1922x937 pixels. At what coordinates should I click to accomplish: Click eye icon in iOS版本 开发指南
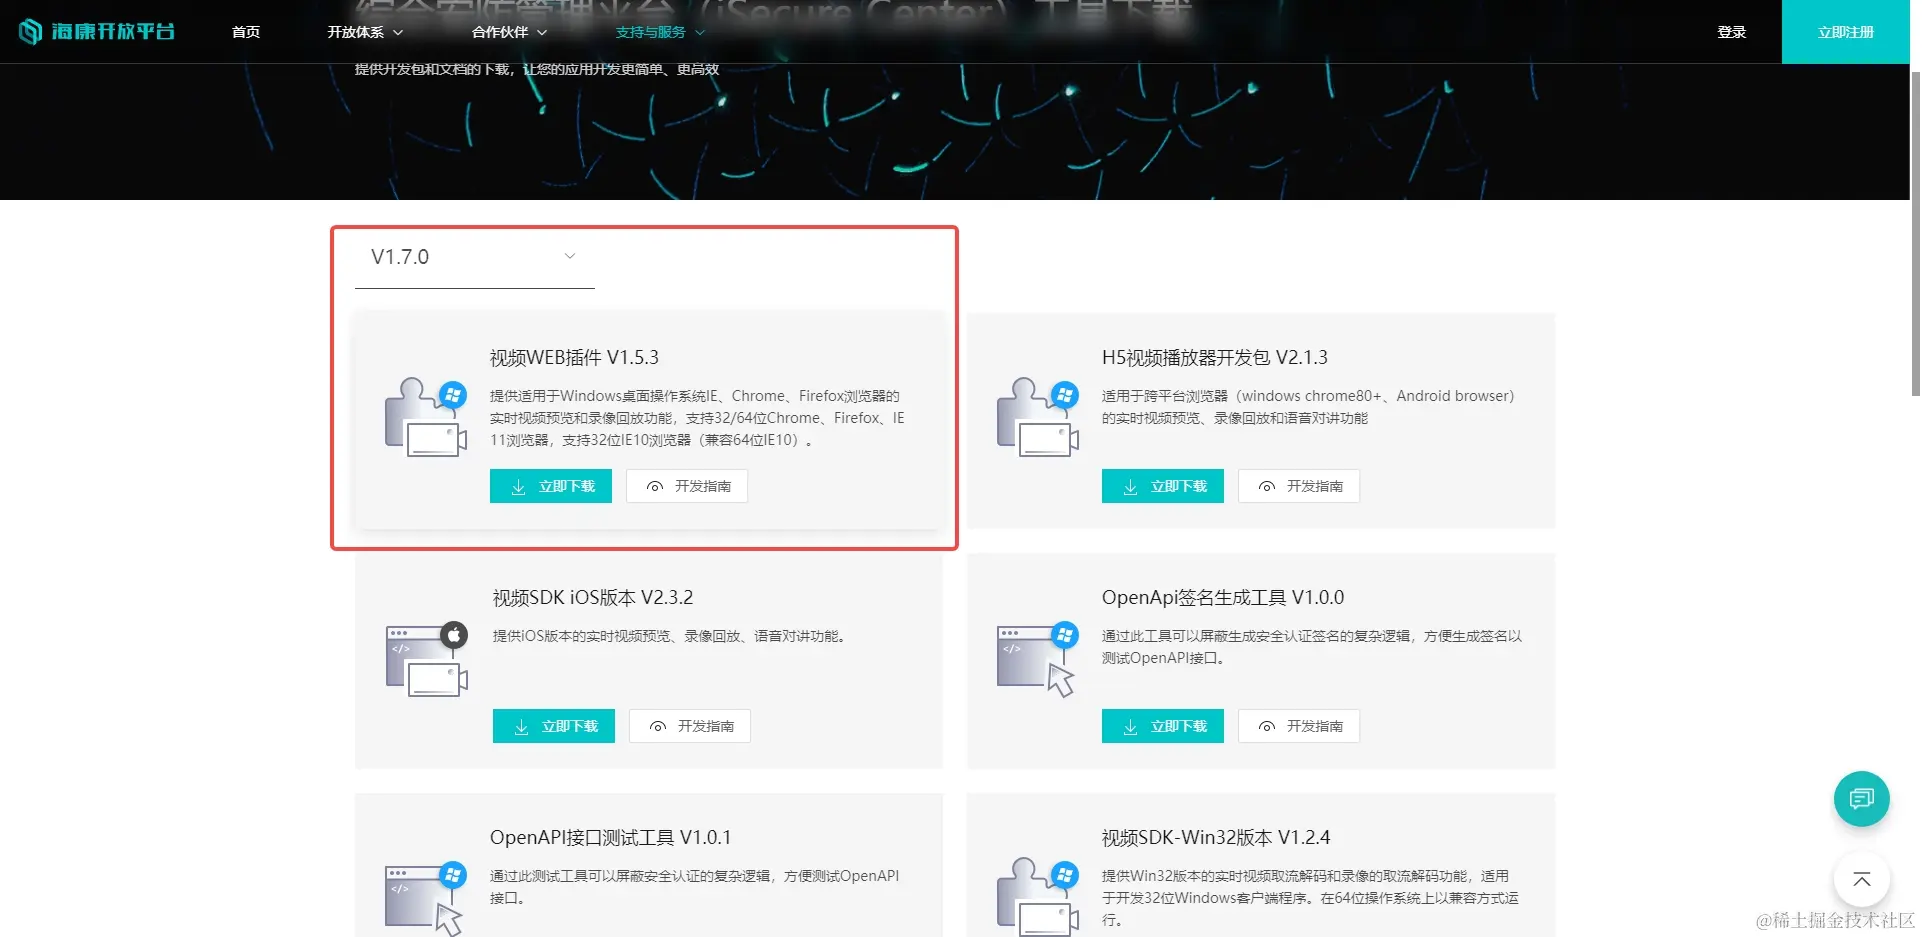(x=658, y=727)
